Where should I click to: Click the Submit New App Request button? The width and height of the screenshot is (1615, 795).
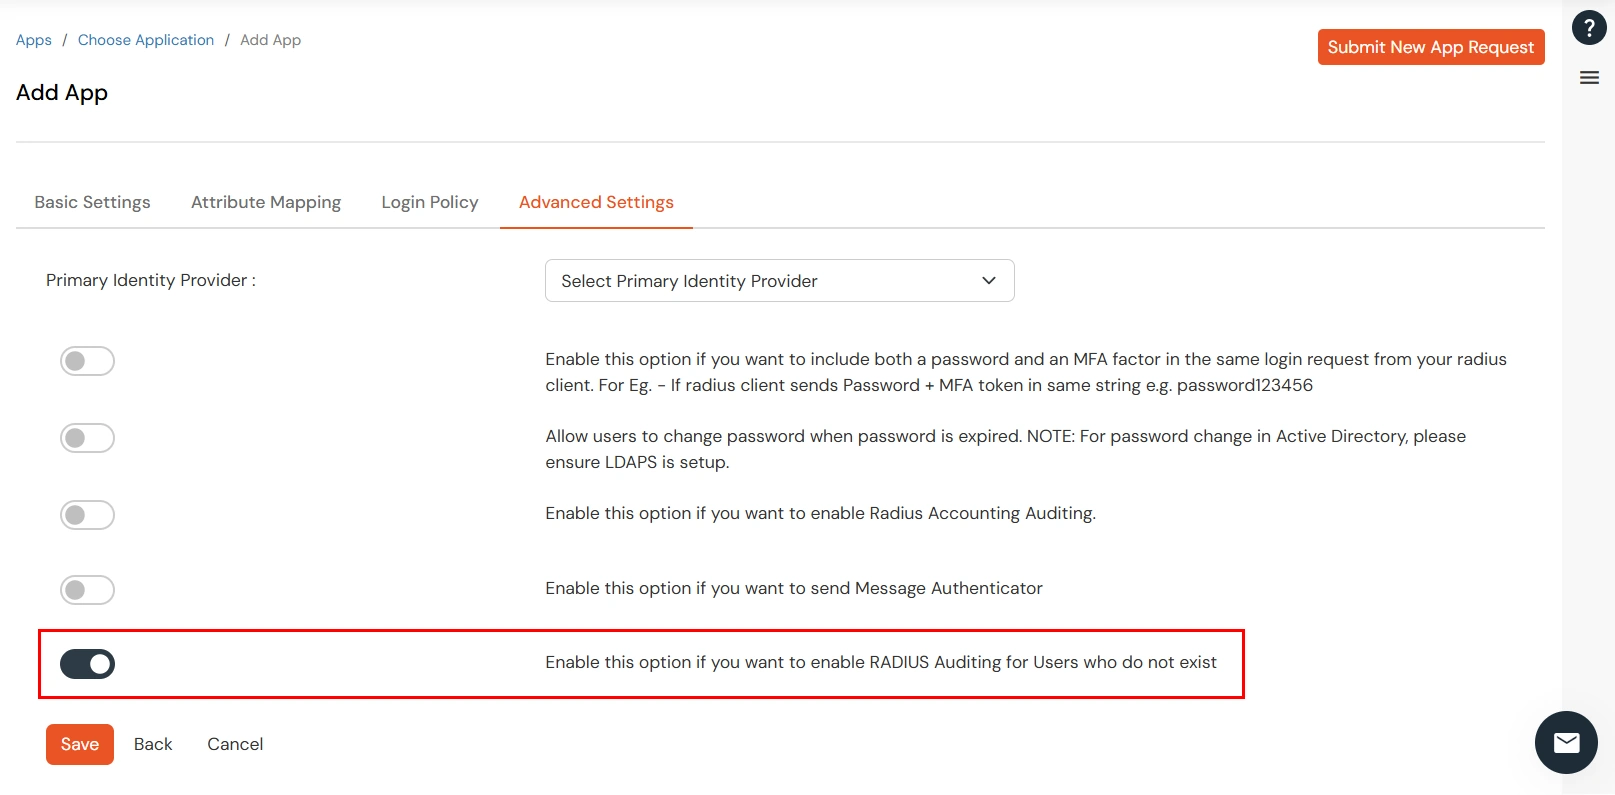(1430, 46)
